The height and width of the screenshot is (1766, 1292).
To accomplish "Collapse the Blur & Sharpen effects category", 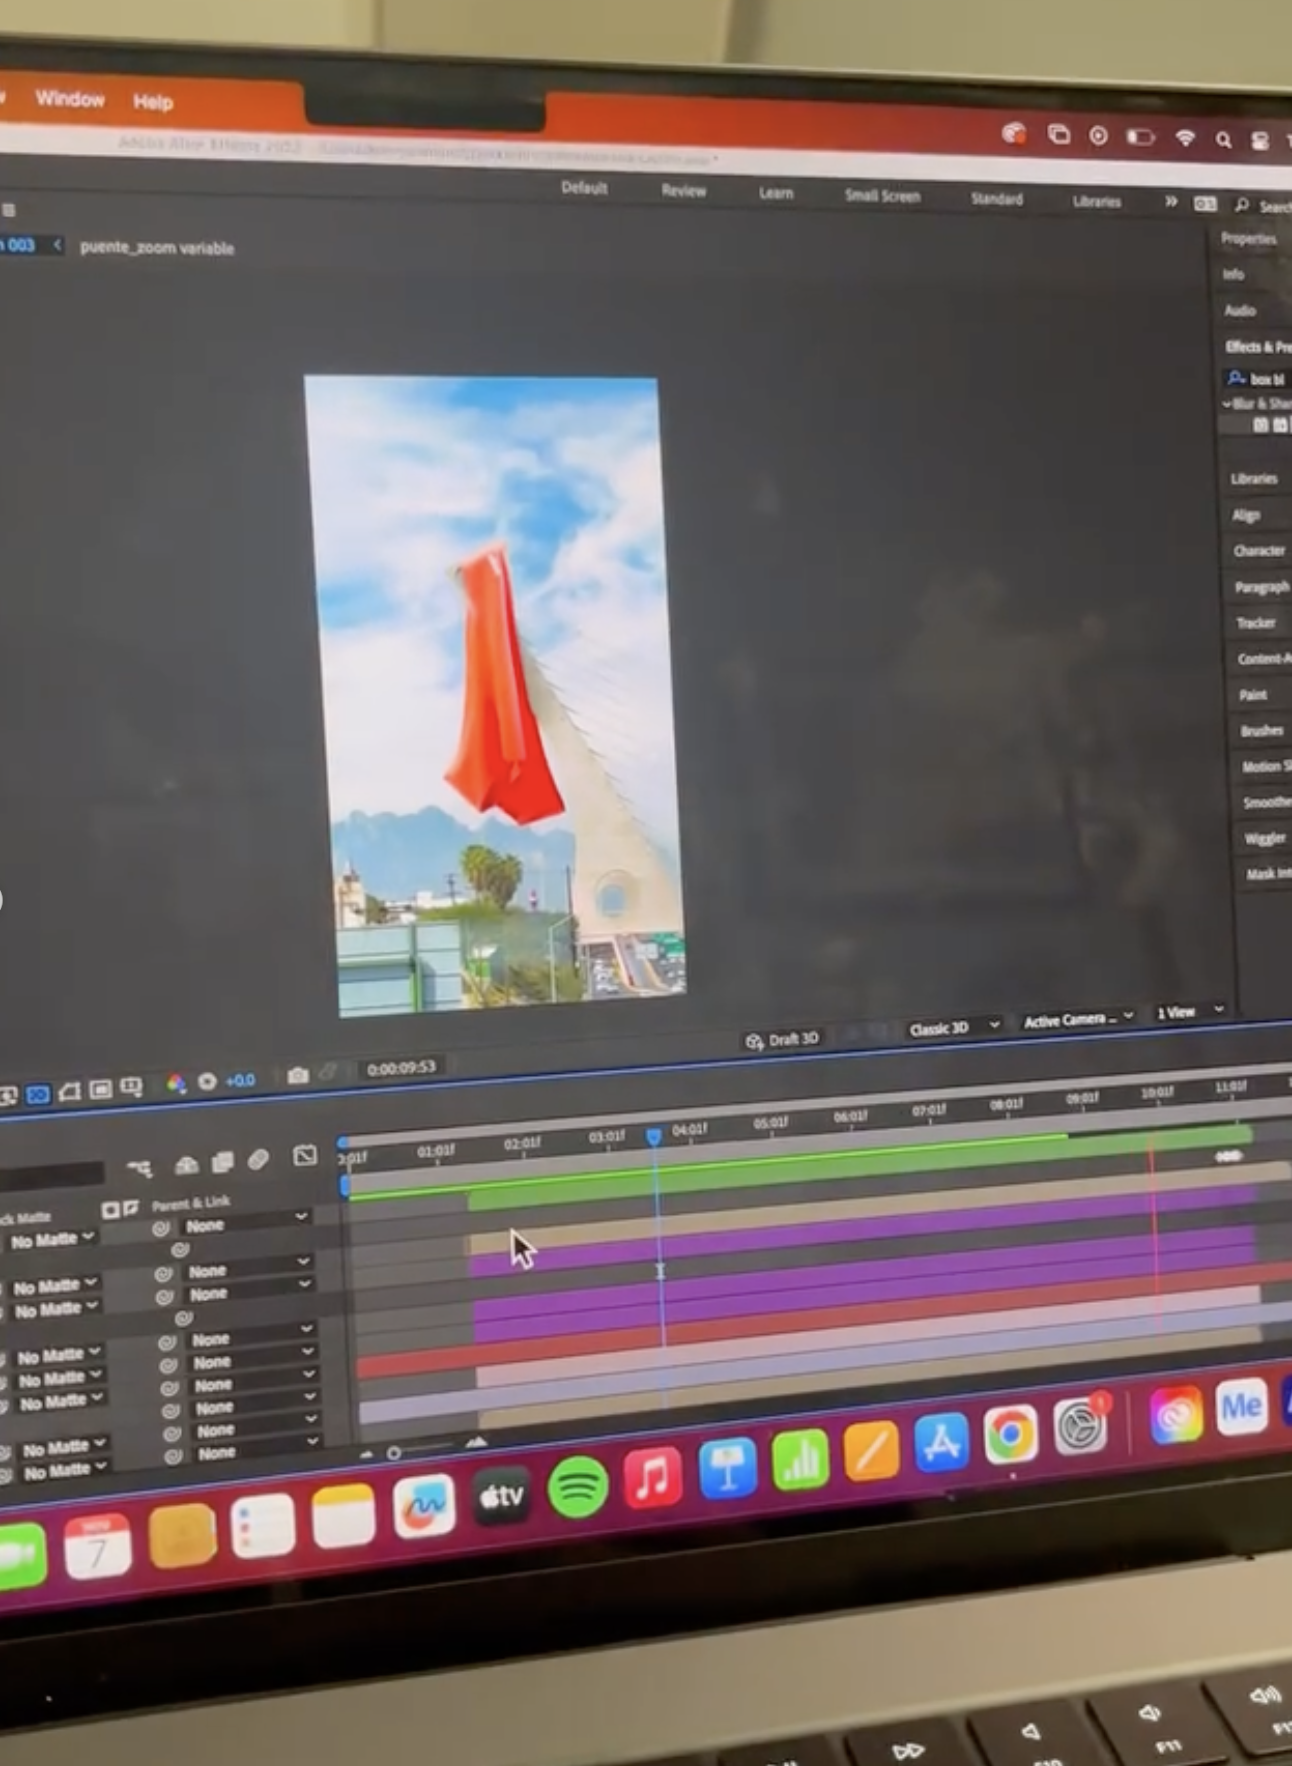I will 1227,404.
